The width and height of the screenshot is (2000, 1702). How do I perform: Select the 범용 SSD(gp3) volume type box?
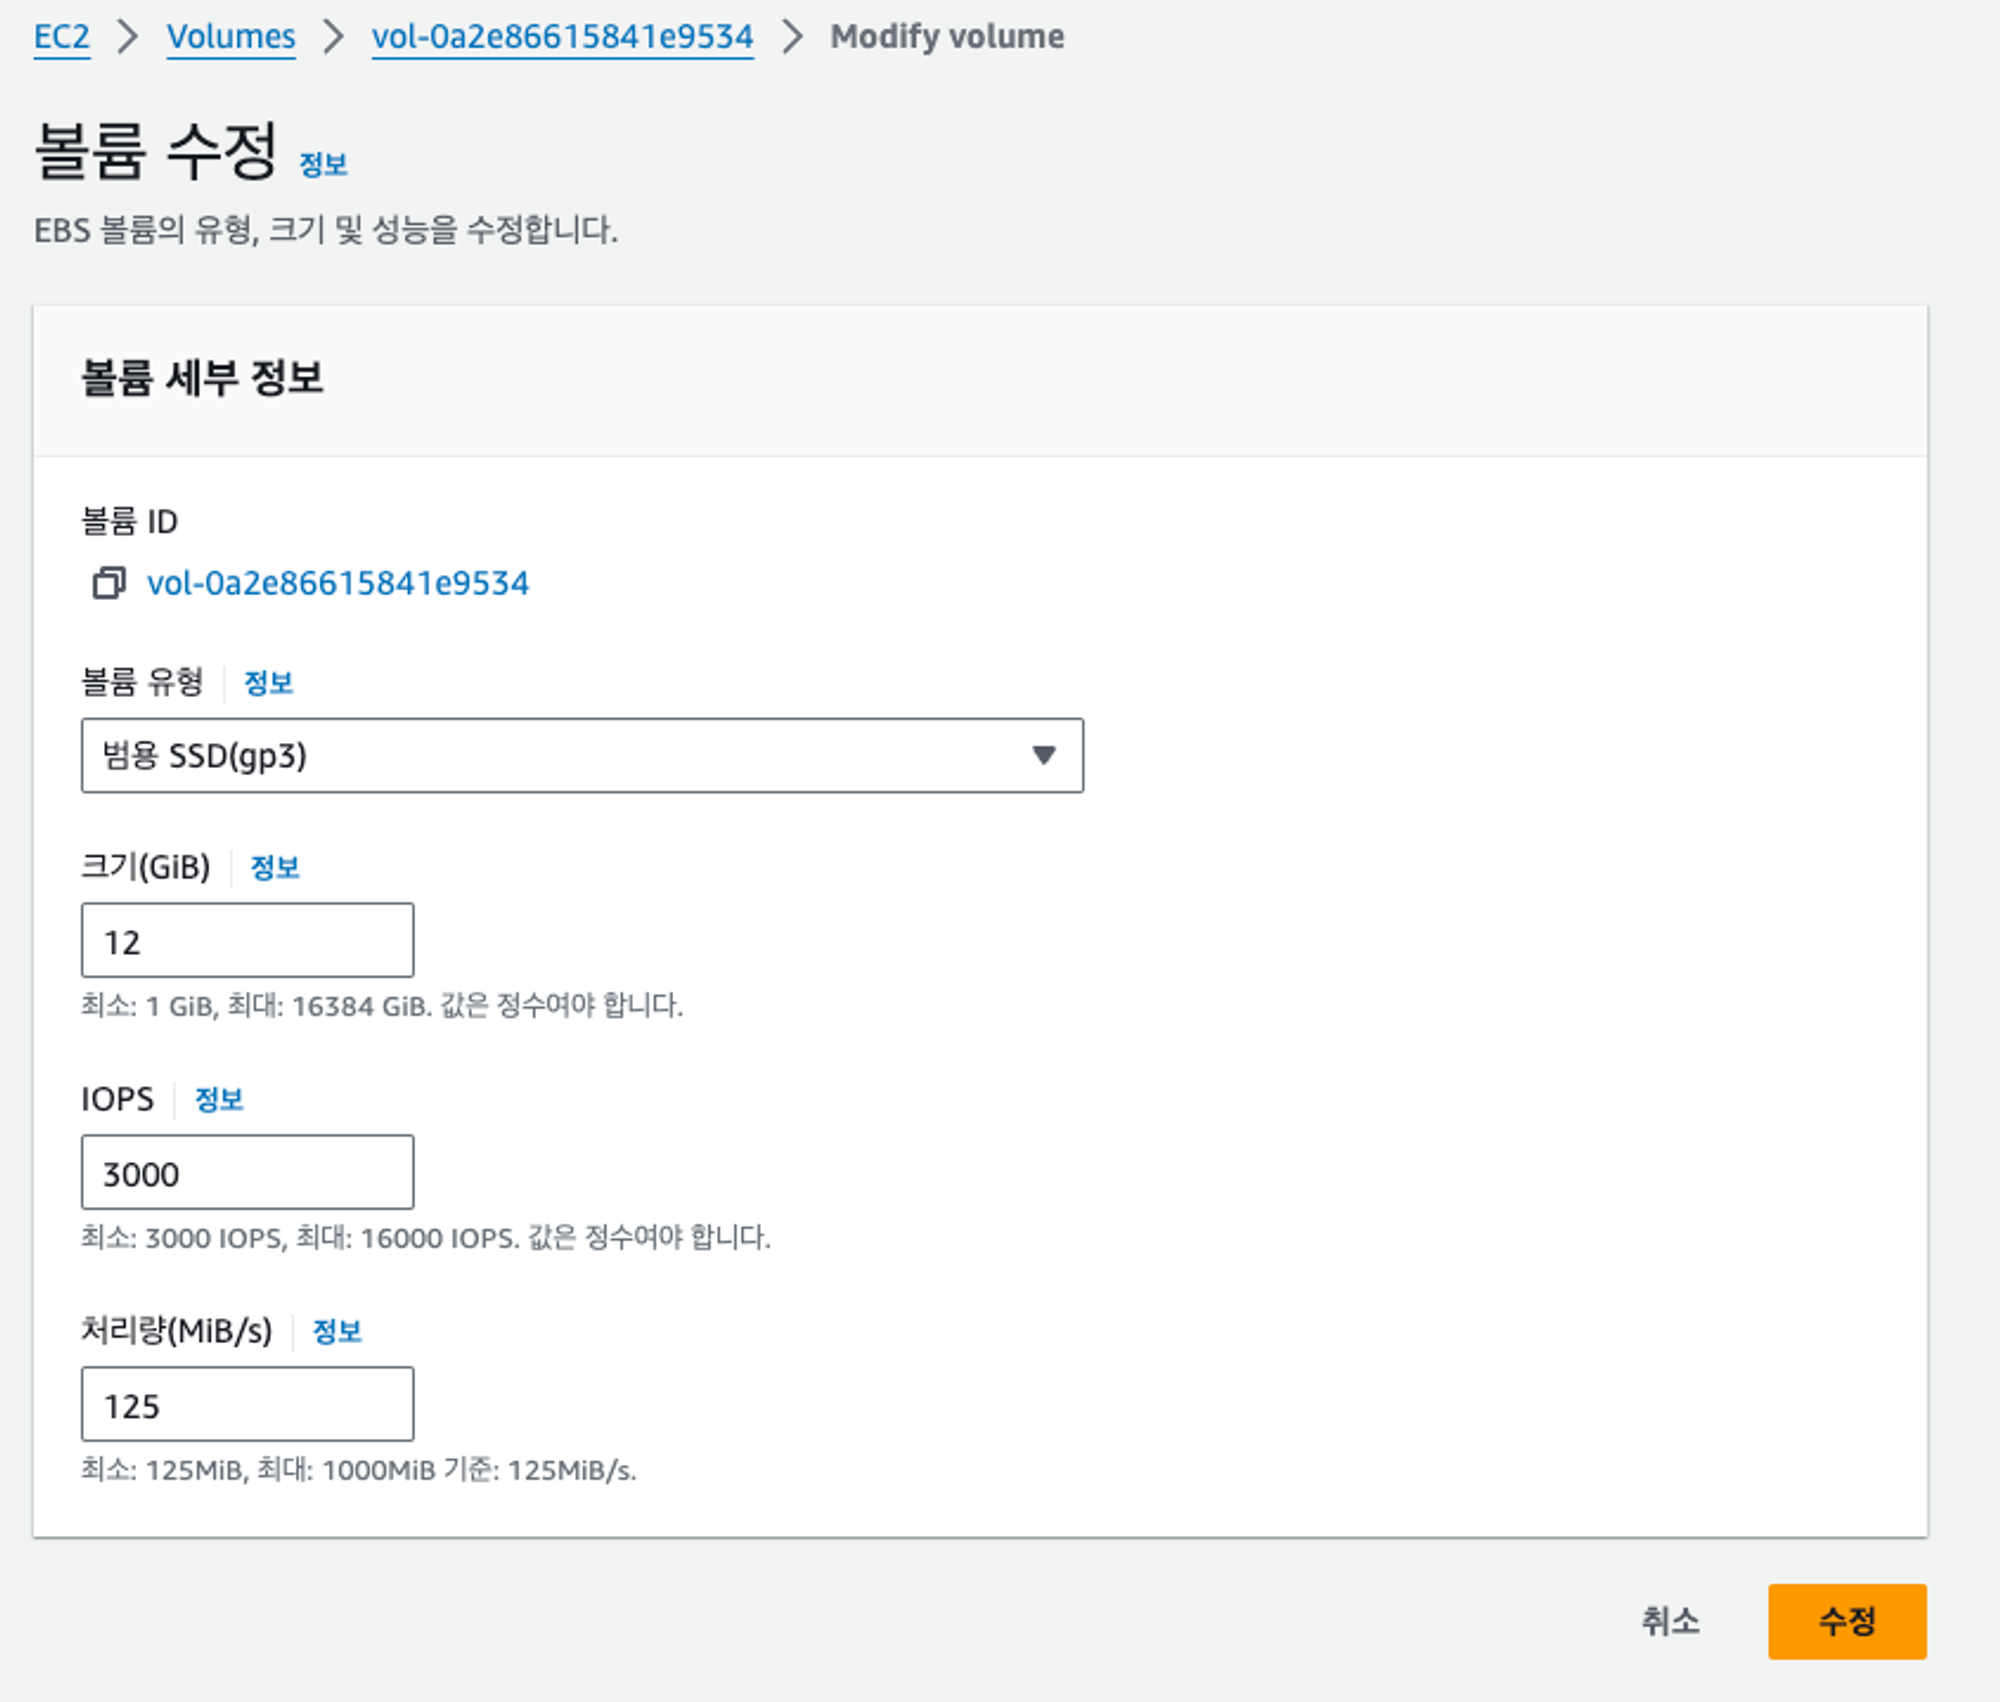(560, 755)
